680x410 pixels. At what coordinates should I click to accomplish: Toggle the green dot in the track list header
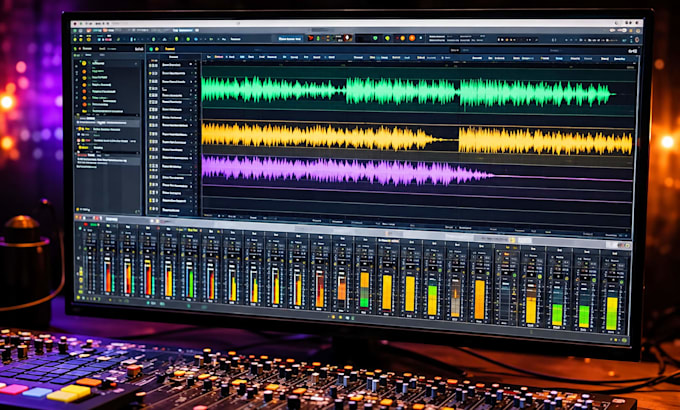click(151, 49)
